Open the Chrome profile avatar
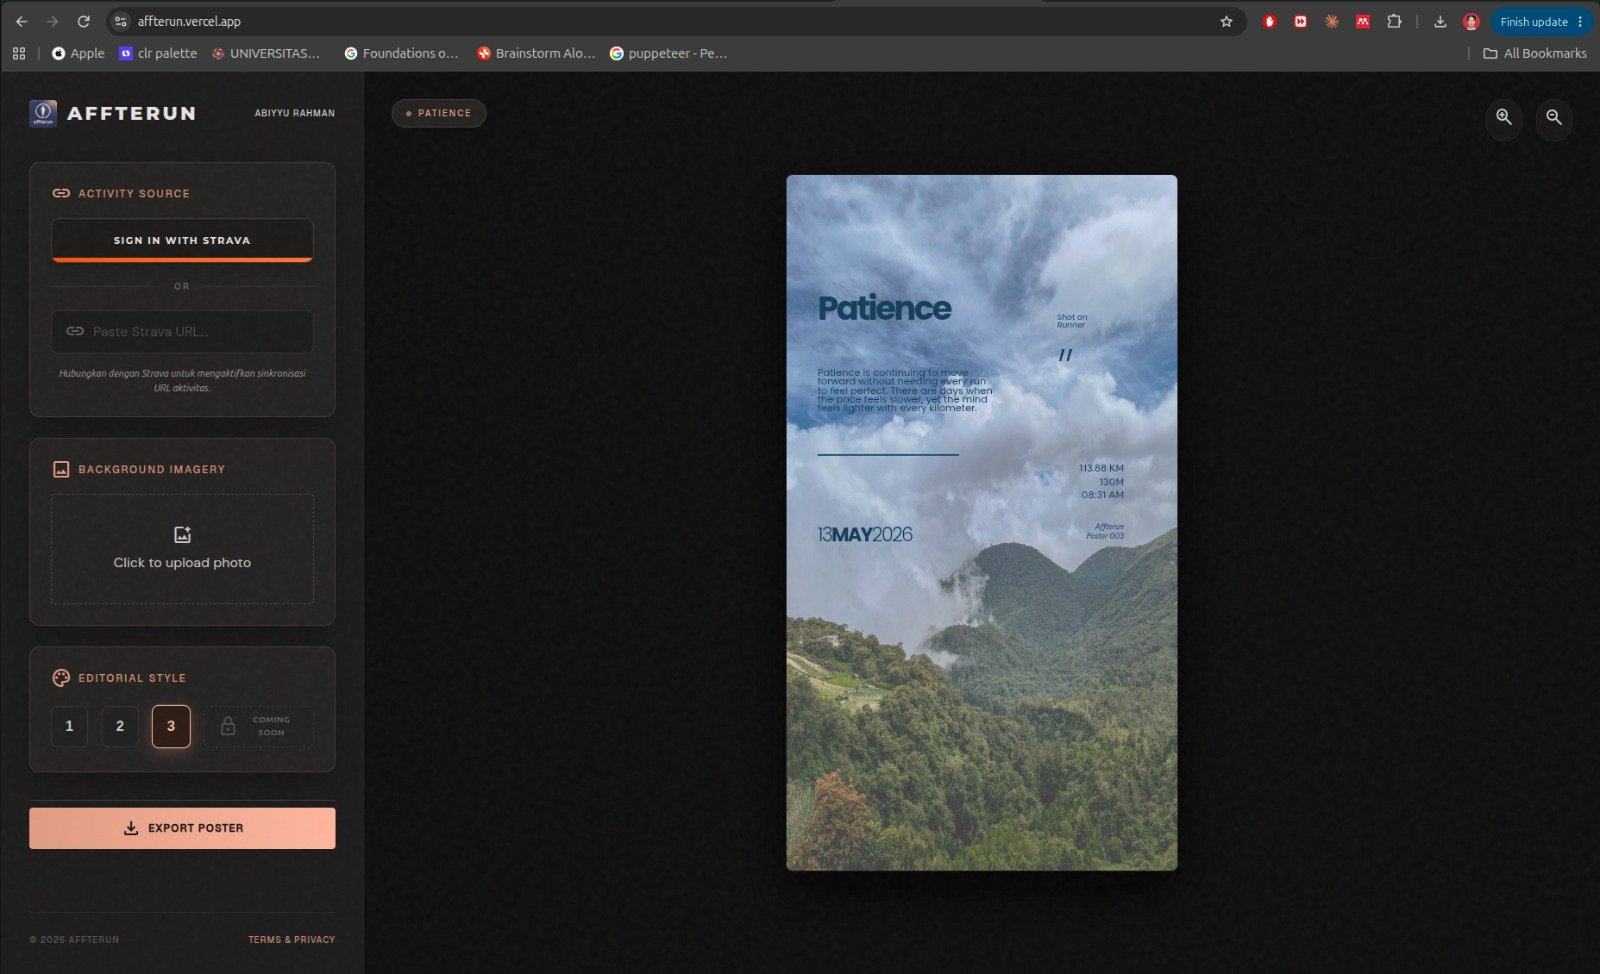Image resolution: width=1600 pixels, height=974 pixels. [x=1471, y=21]
